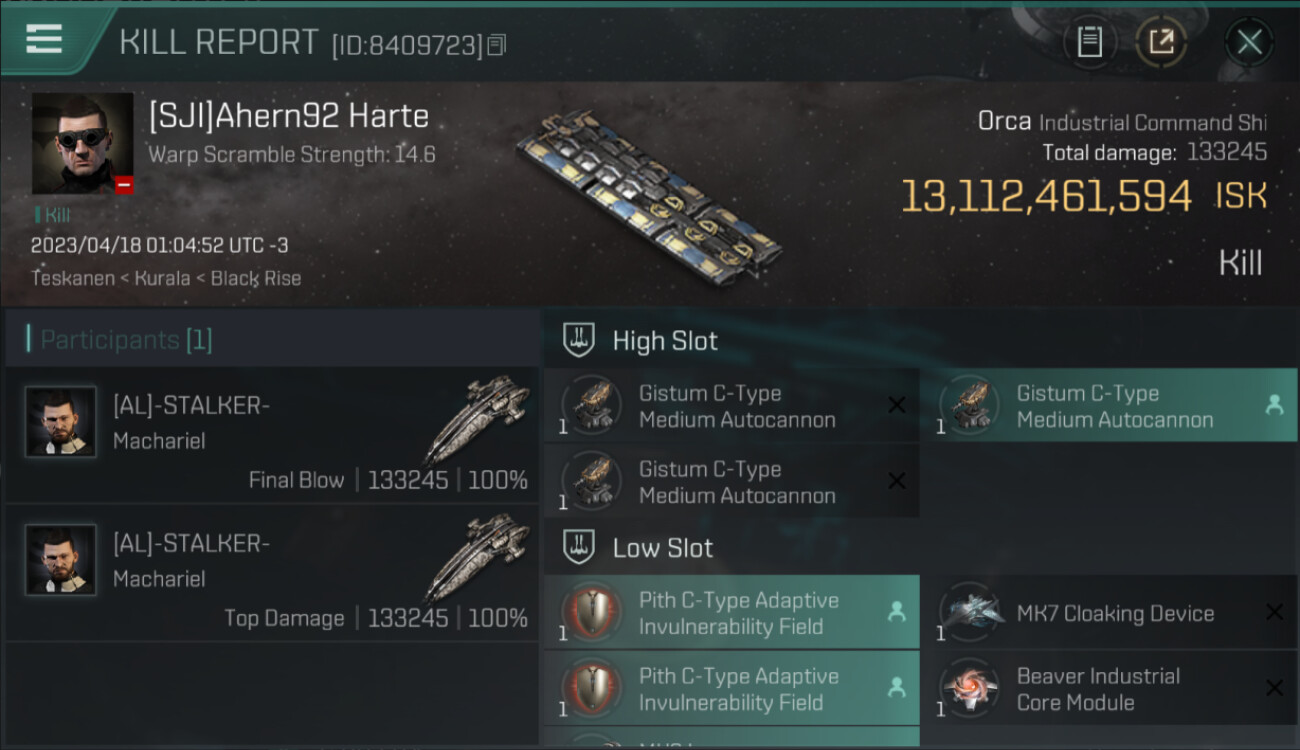Viewport: 1300px width, 750px height.
Task: Open the clipboard report icon
Action: [x=1089, y=42]
